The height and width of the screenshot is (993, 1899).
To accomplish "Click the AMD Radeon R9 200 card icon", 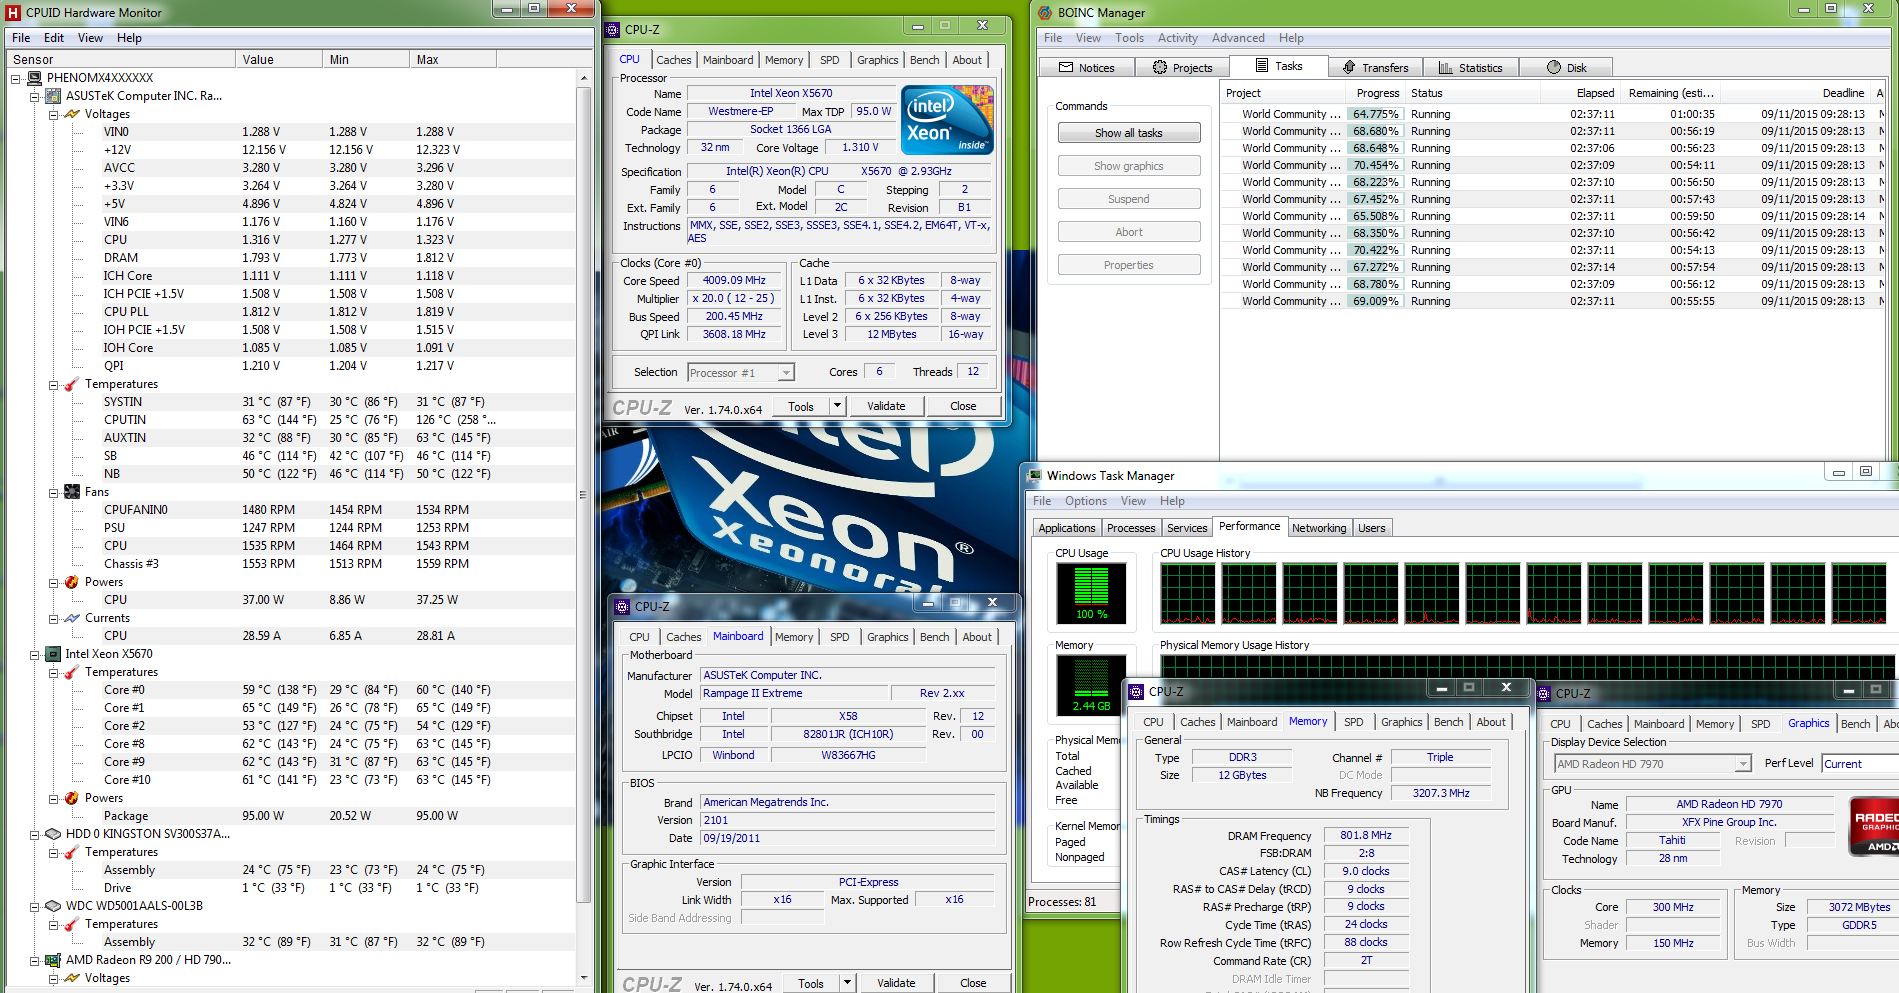I will click(x=53, y=960).
